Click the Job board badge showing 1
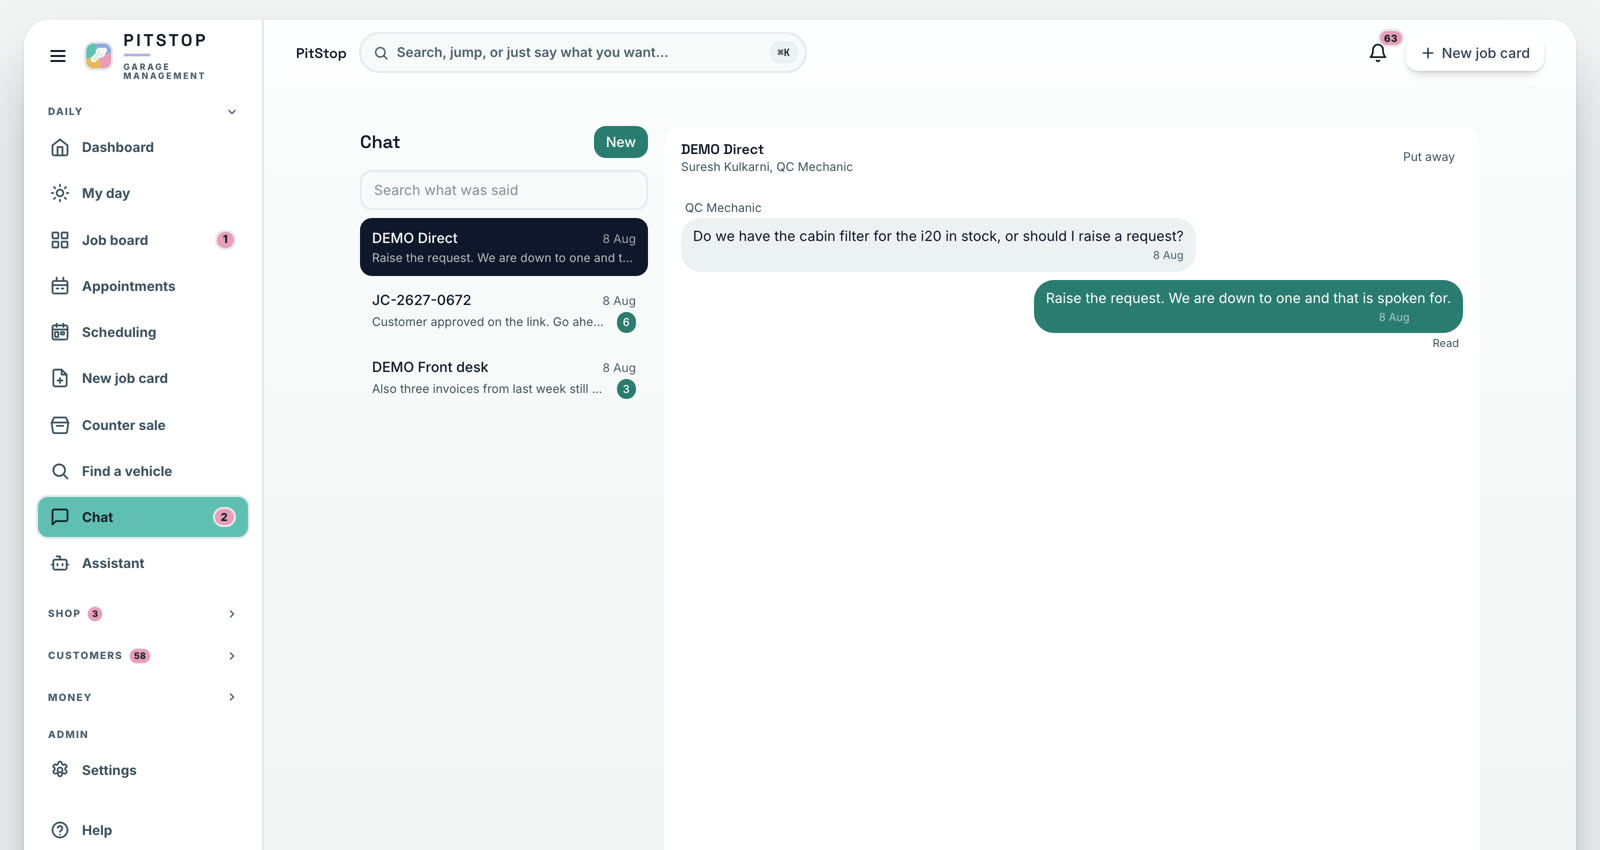This screenshot has height=850, width=1600. tap(225, 240)
